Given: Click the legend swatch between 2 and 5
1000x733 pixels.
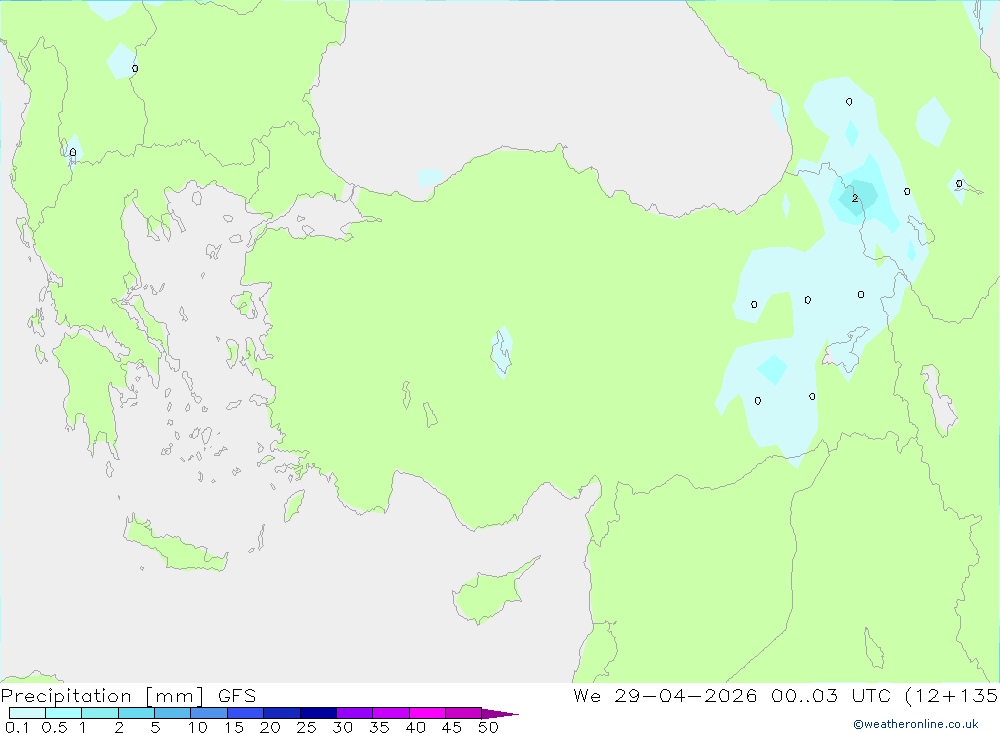Looking at the screenshot, I should [136, 713].
